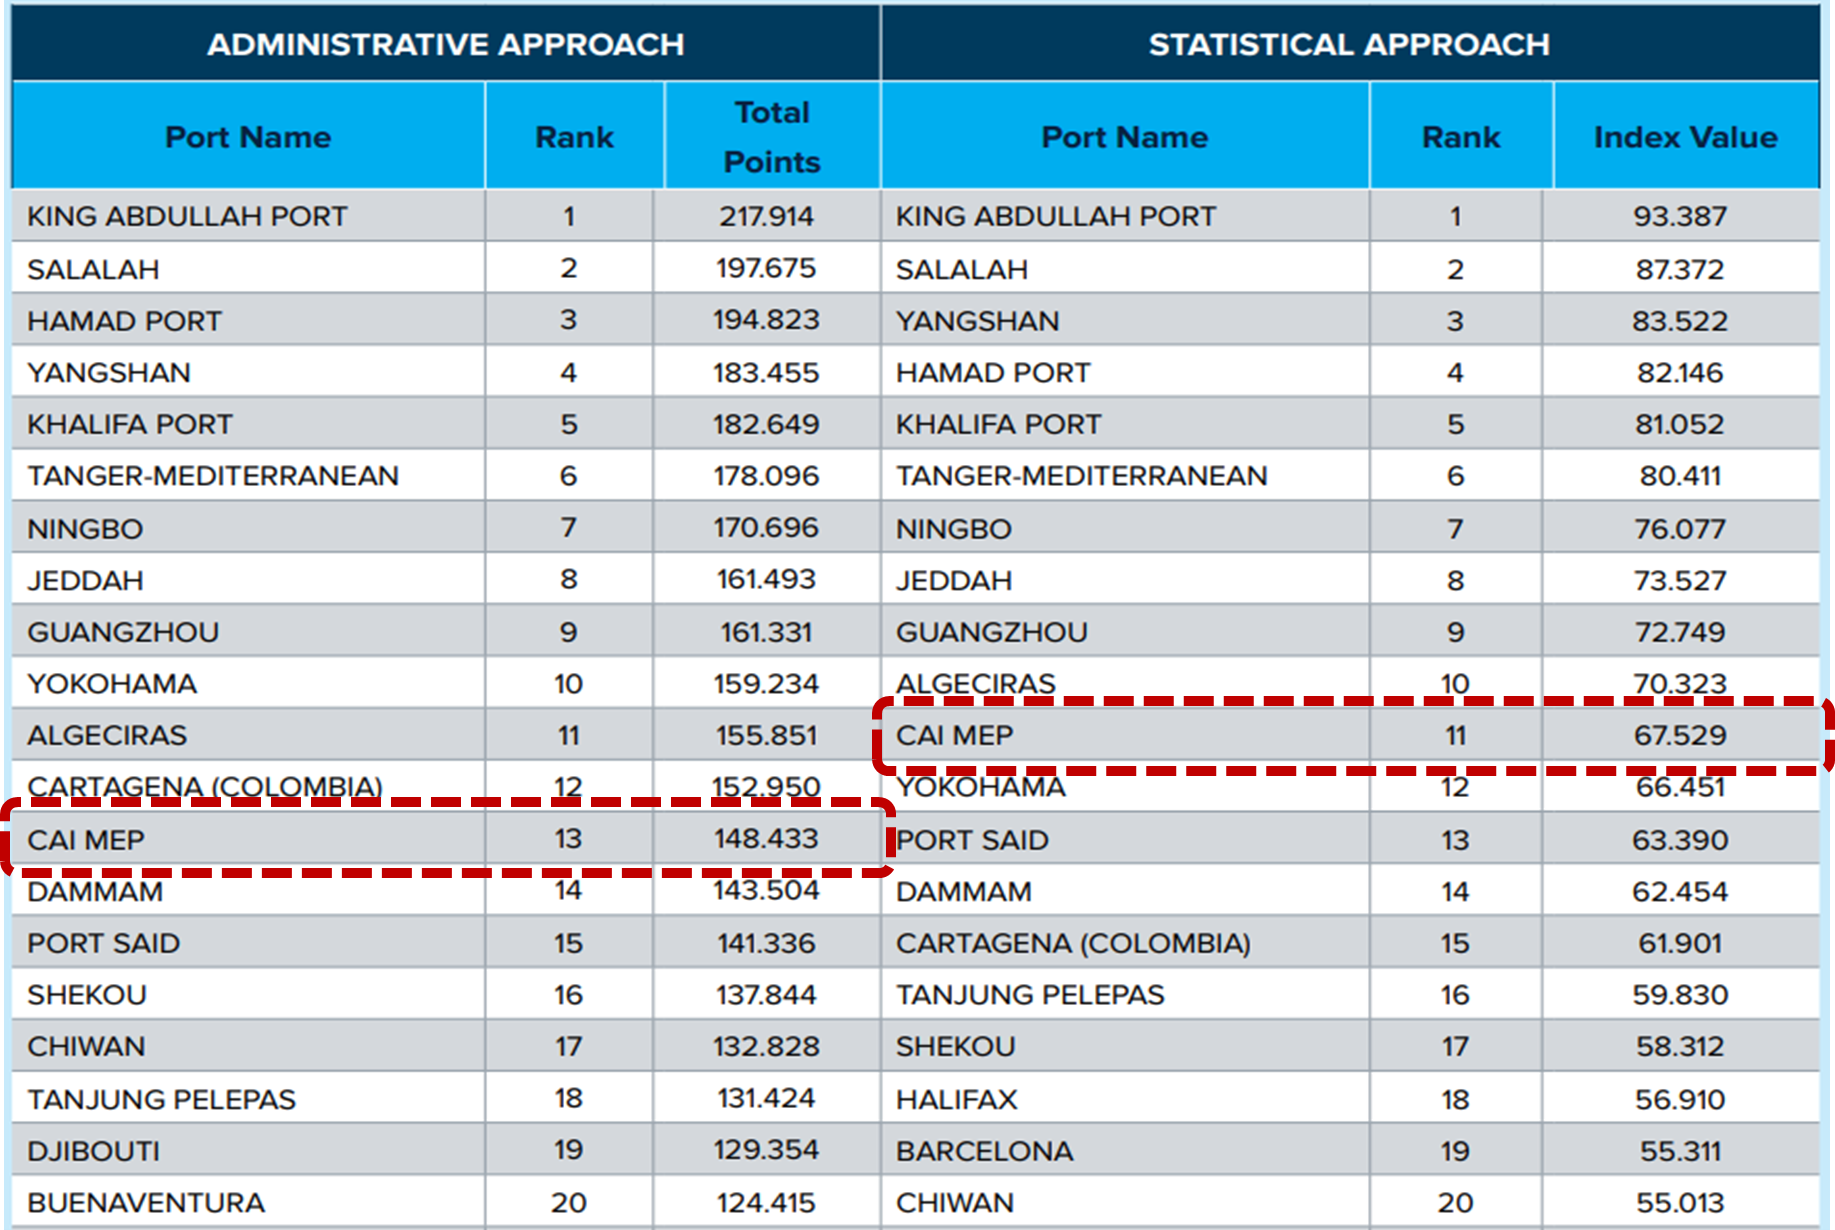Click the 73.527 index value
Viewport: 1835px width, 1230px height.
pos(1680,580)
